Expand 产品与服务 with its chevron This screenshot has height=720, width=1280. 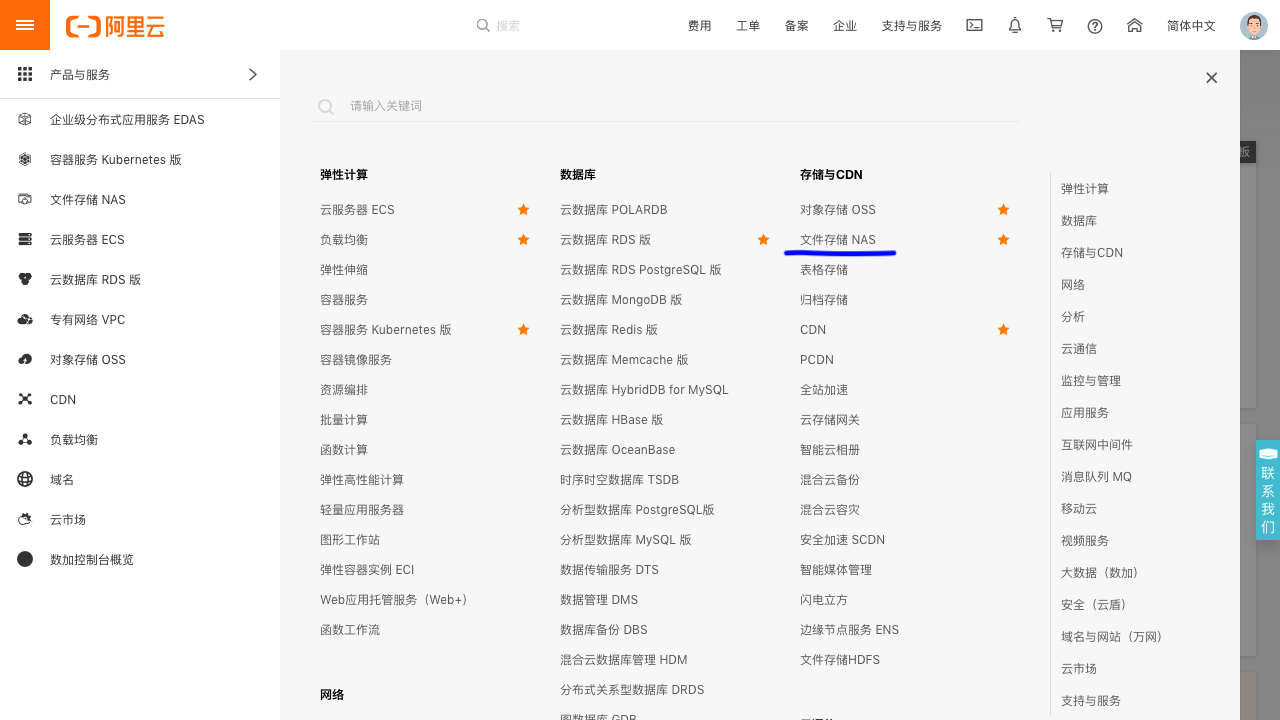click(x=253, y=73)
